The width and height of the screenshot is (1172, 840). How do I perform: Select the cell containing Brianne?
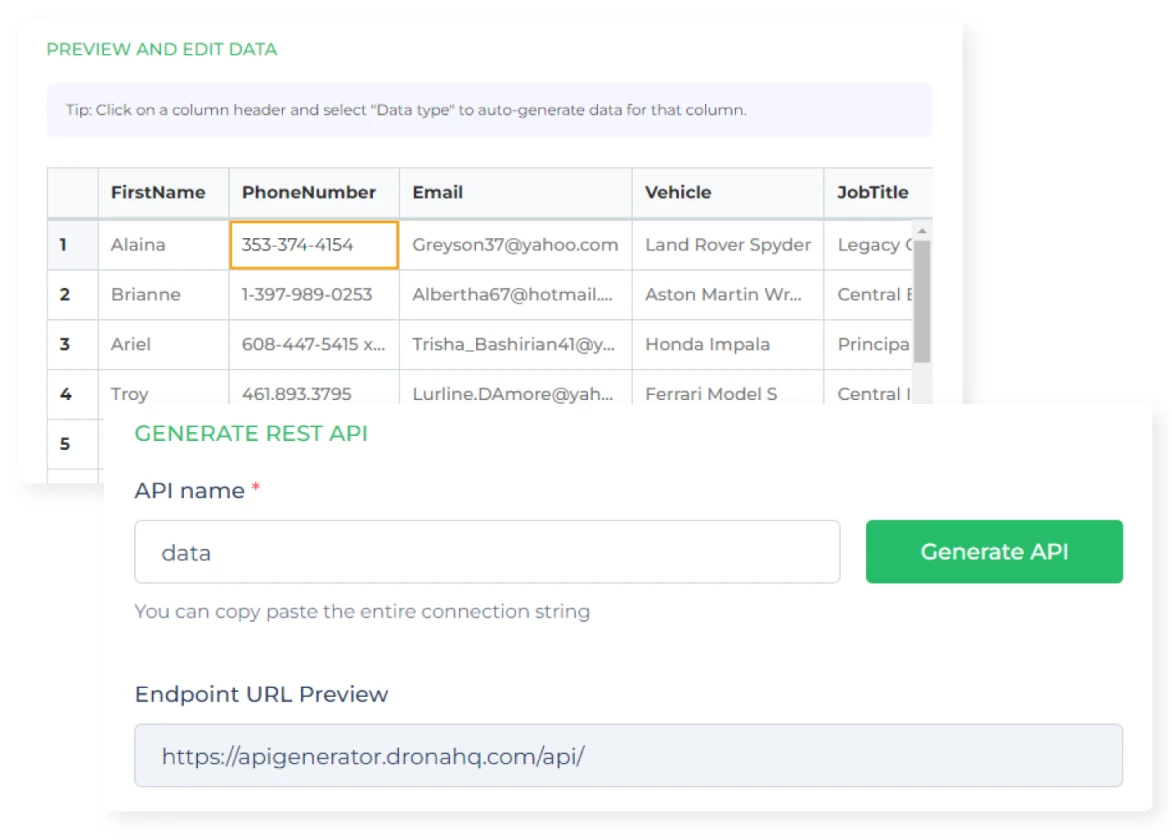pos(163,294)
